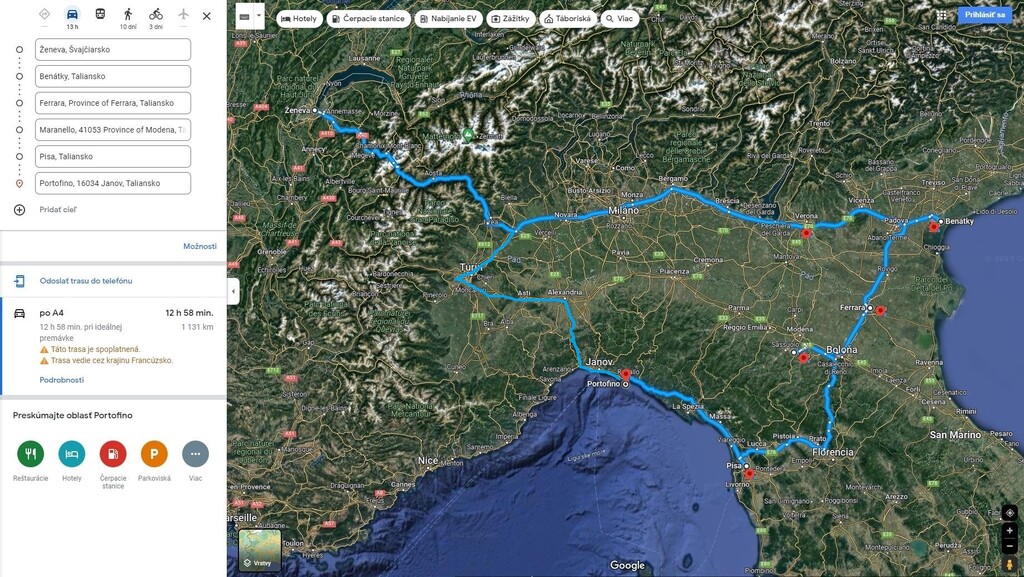Click the add destination plus icon
The image size is (1024, 577).
20,210
